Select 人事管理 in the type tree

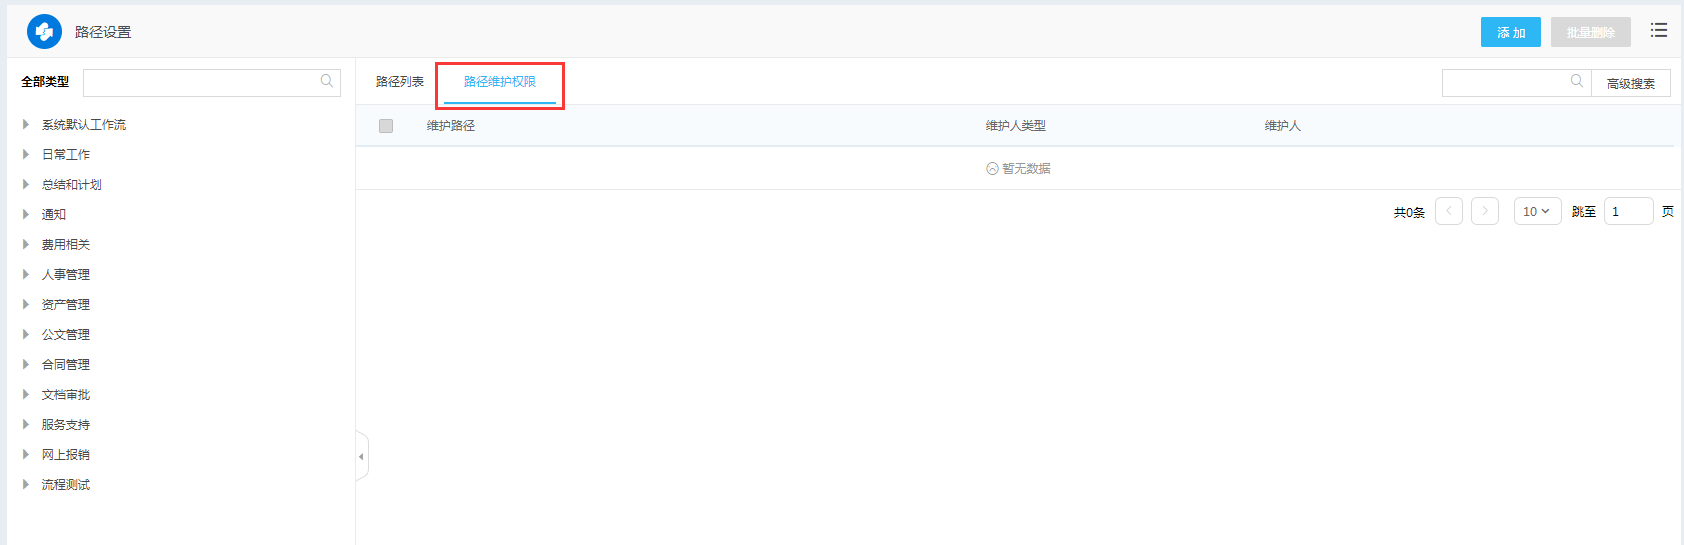66,275
